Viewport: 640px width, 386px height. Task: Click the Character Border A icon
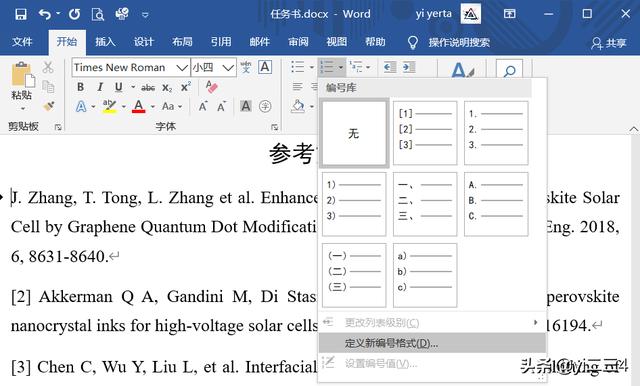click(x=265, y=67)
